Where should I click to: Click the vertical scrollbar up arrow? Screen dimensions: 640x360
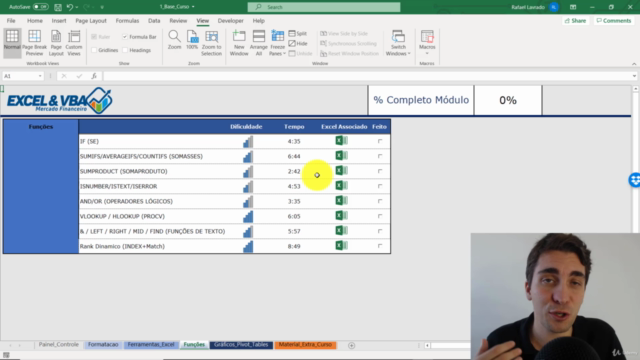click(636, 89)
